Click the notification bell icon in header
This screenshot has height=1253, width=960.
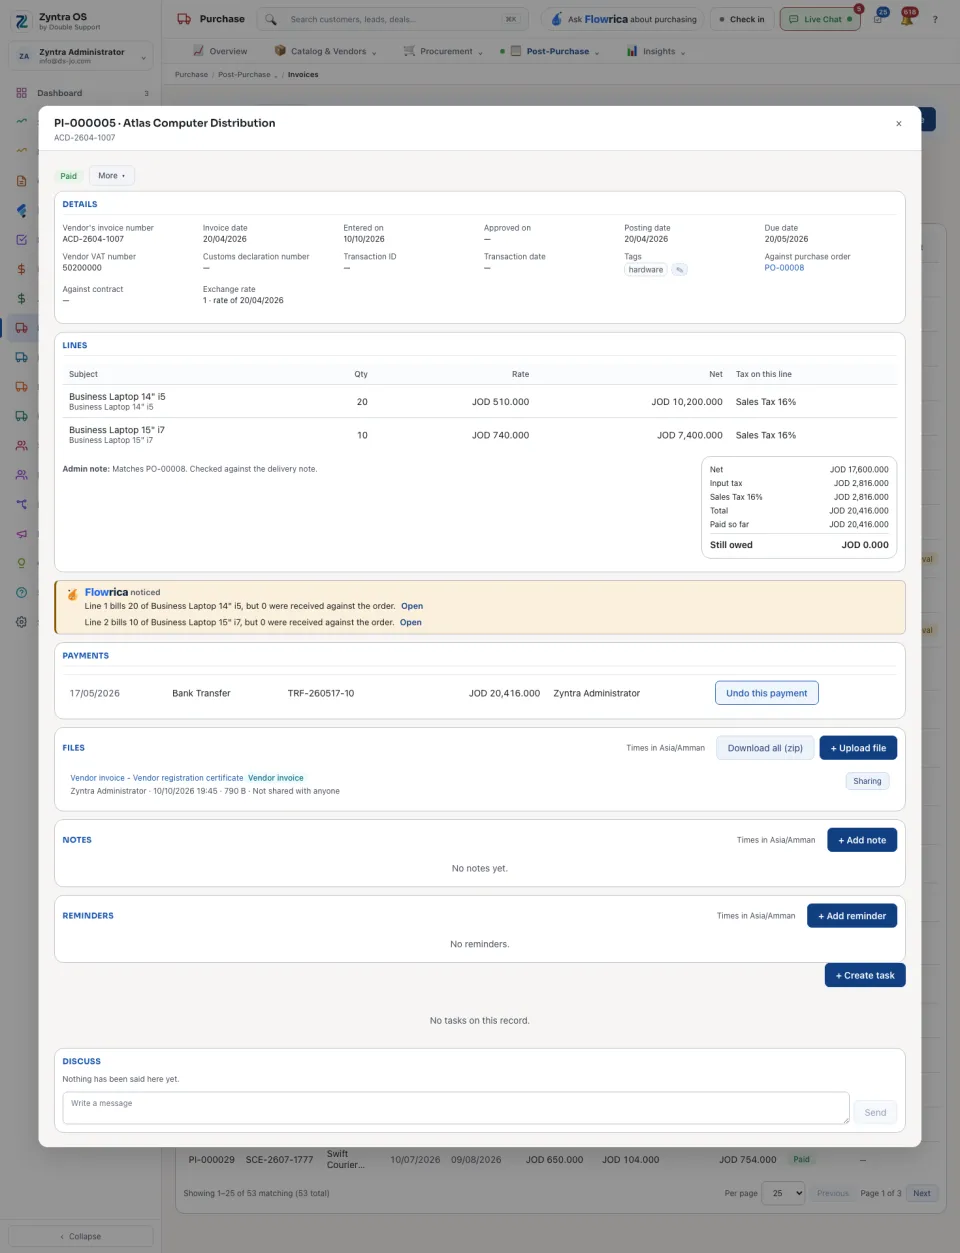click(907, 19)
